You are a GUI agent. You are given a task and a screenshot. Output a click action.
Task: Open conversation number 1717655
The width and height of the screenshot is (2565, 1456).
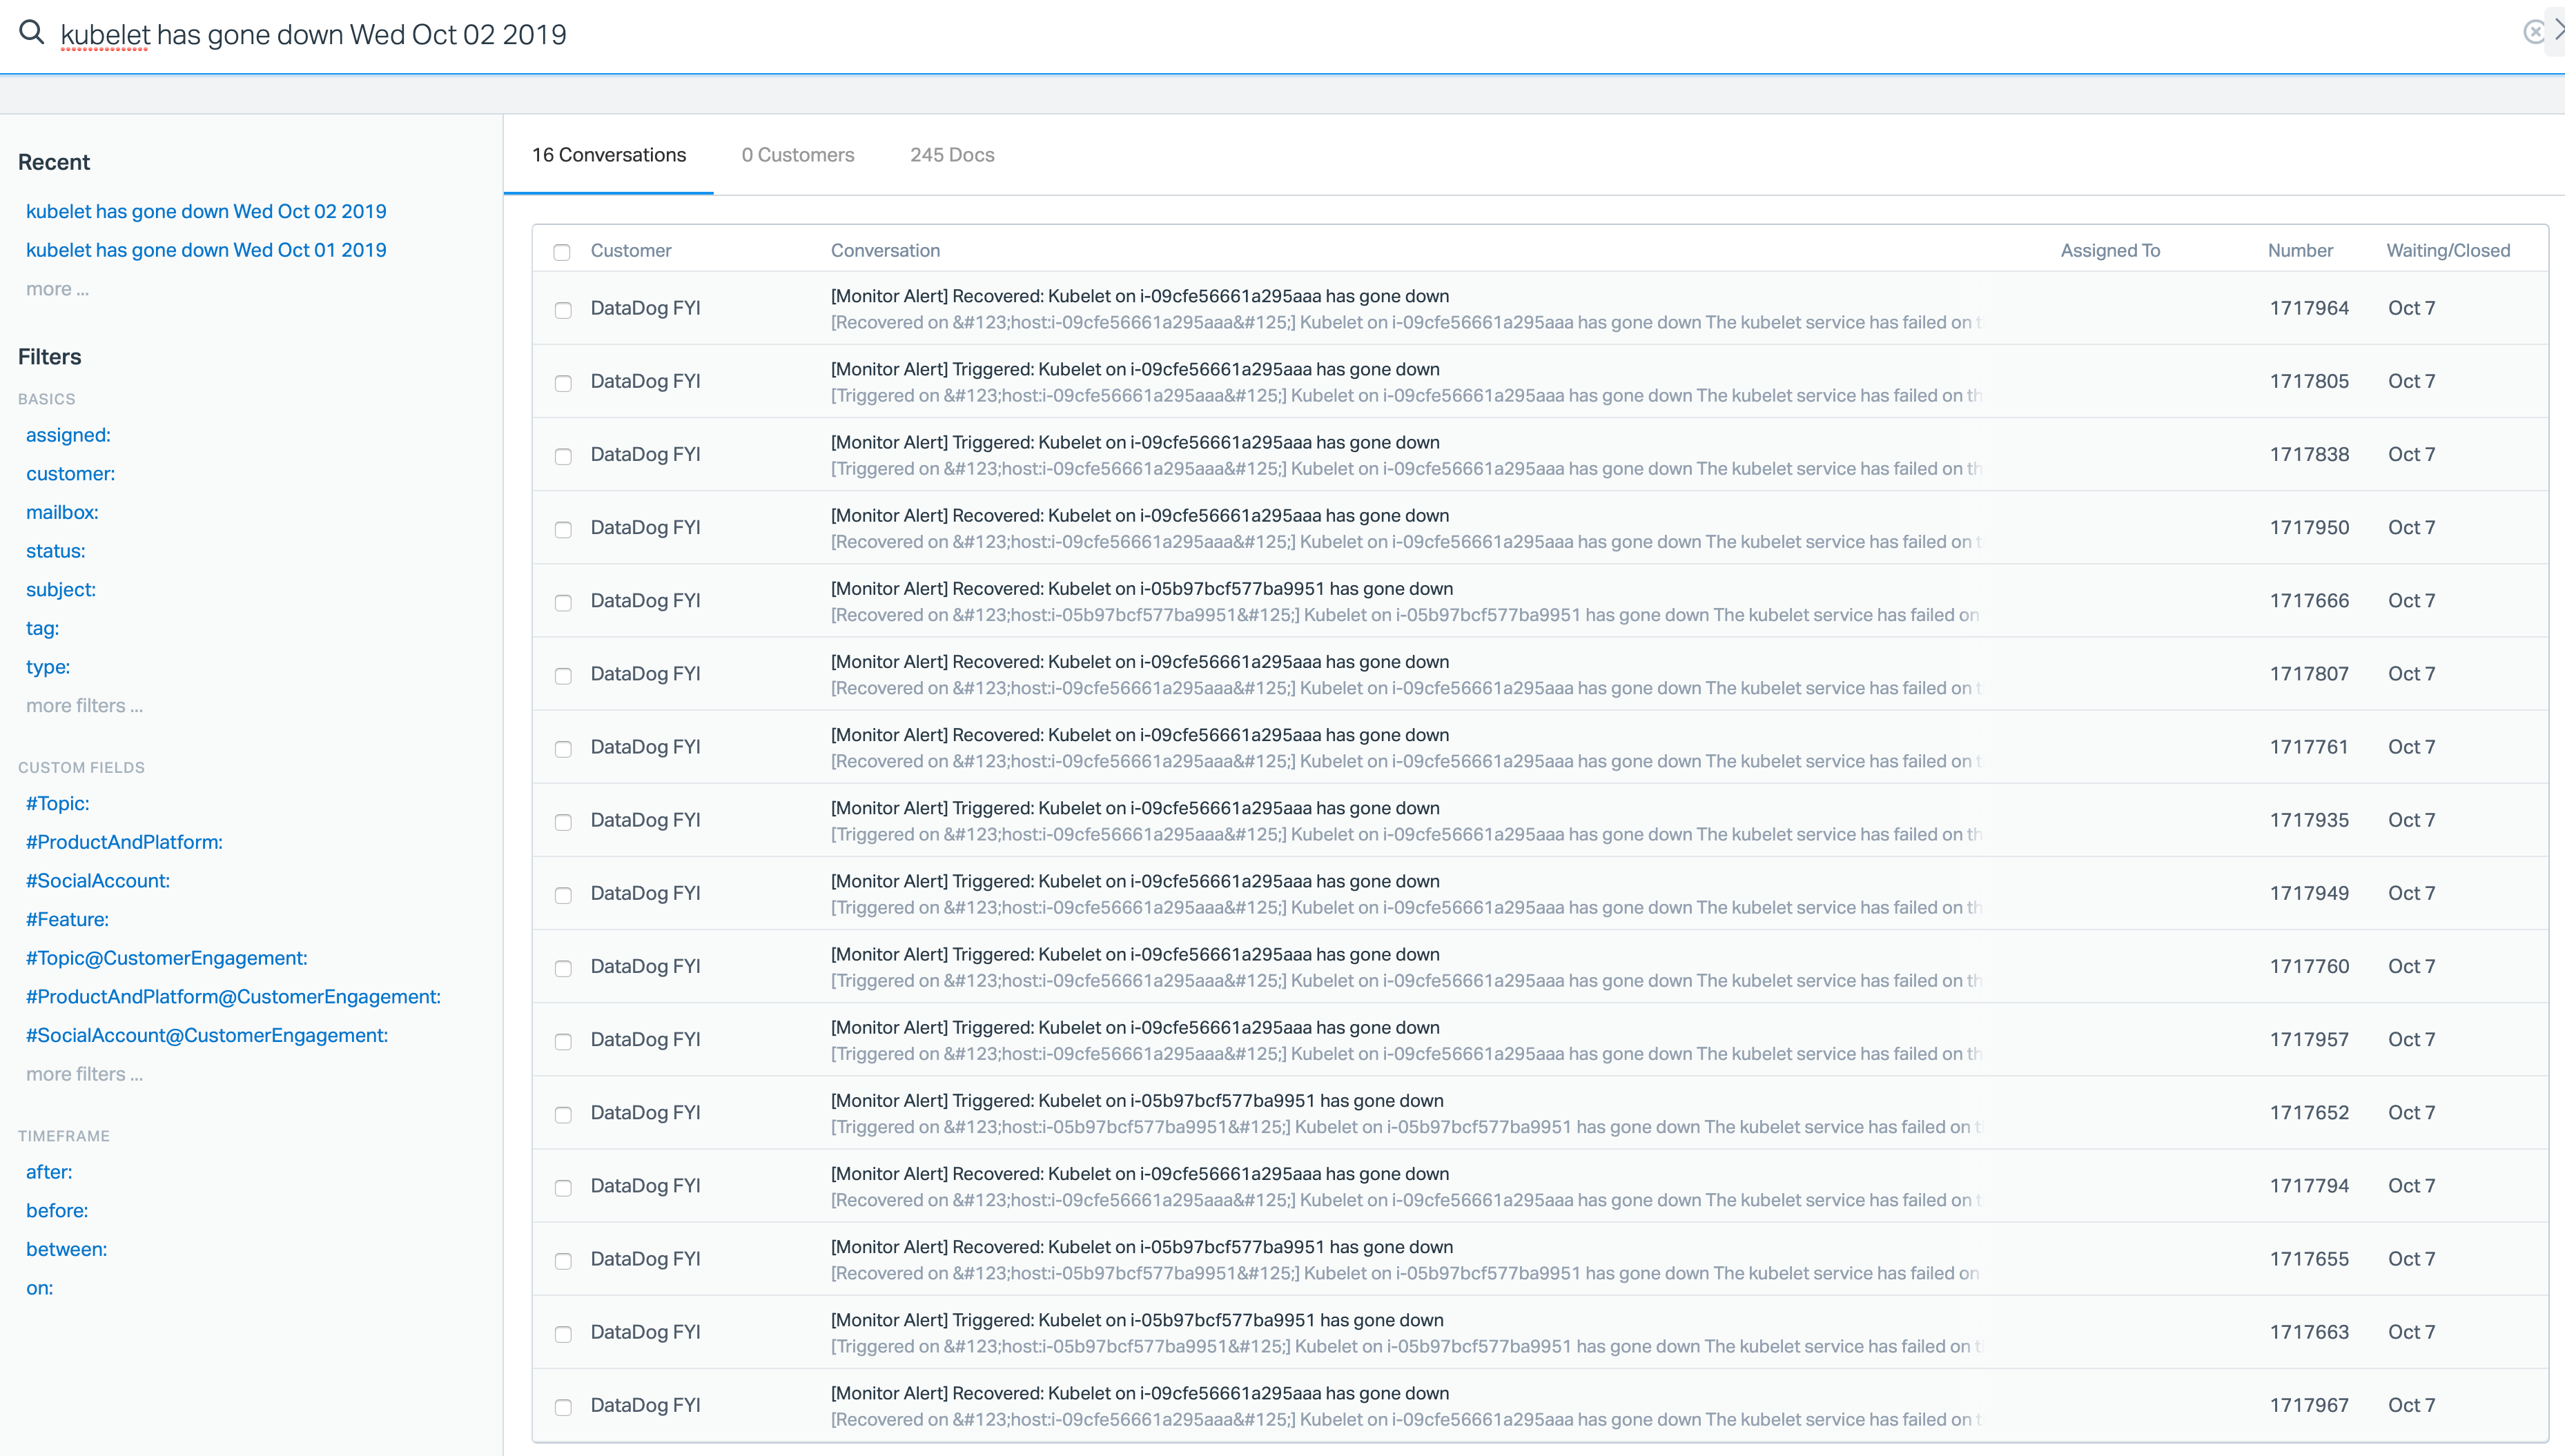pyautogui.click(x=1540, y=1259)
